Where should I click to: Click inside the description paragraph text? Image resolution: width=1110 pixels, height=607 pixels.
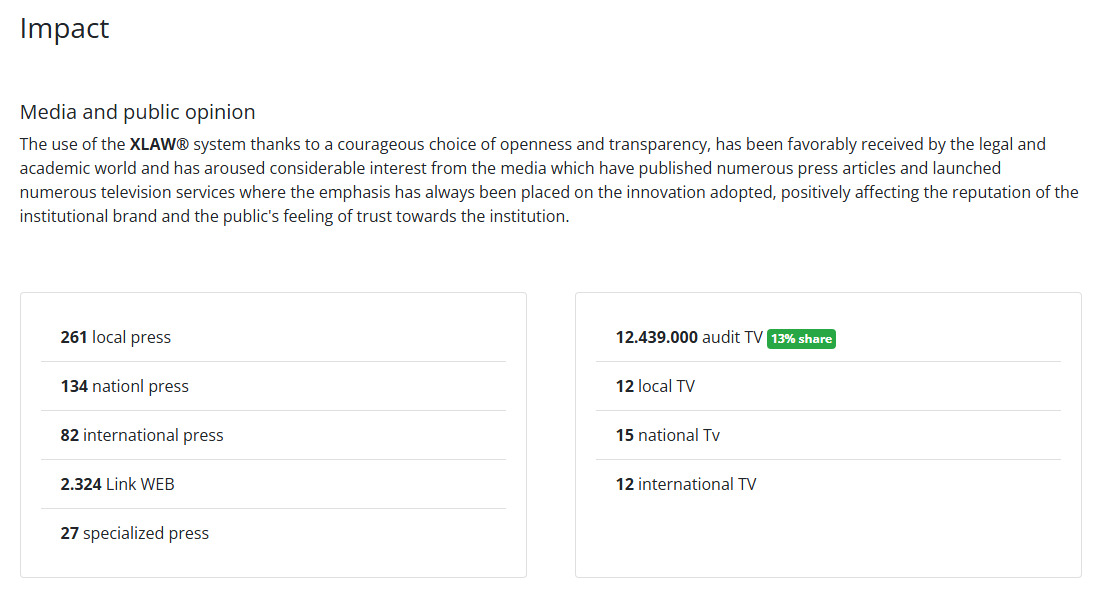click(x=549, y=180)
